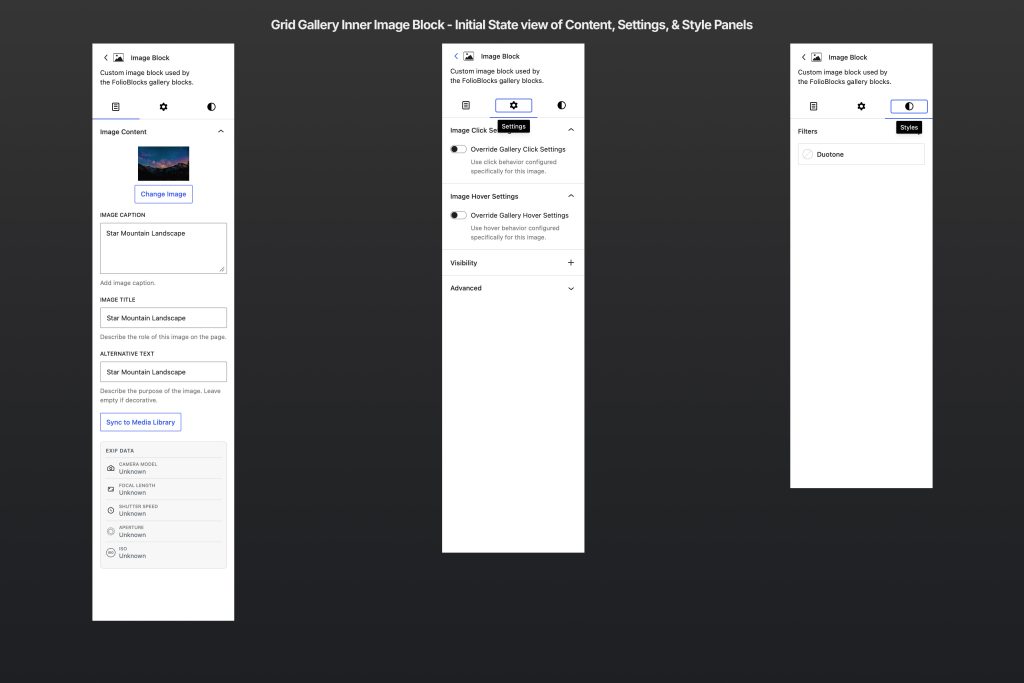Click the Image Hover Settings heading text

484,196
